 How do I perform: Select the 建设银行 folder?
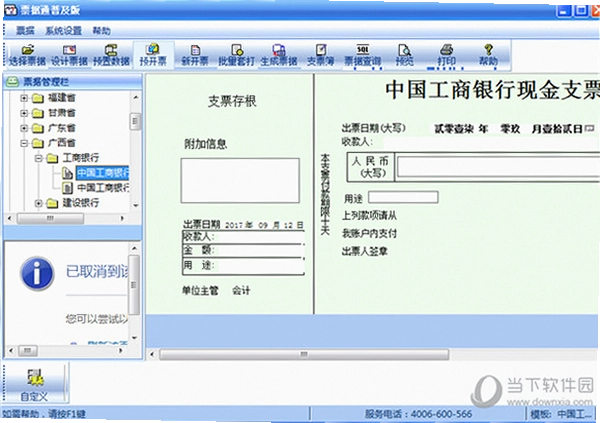81,203
